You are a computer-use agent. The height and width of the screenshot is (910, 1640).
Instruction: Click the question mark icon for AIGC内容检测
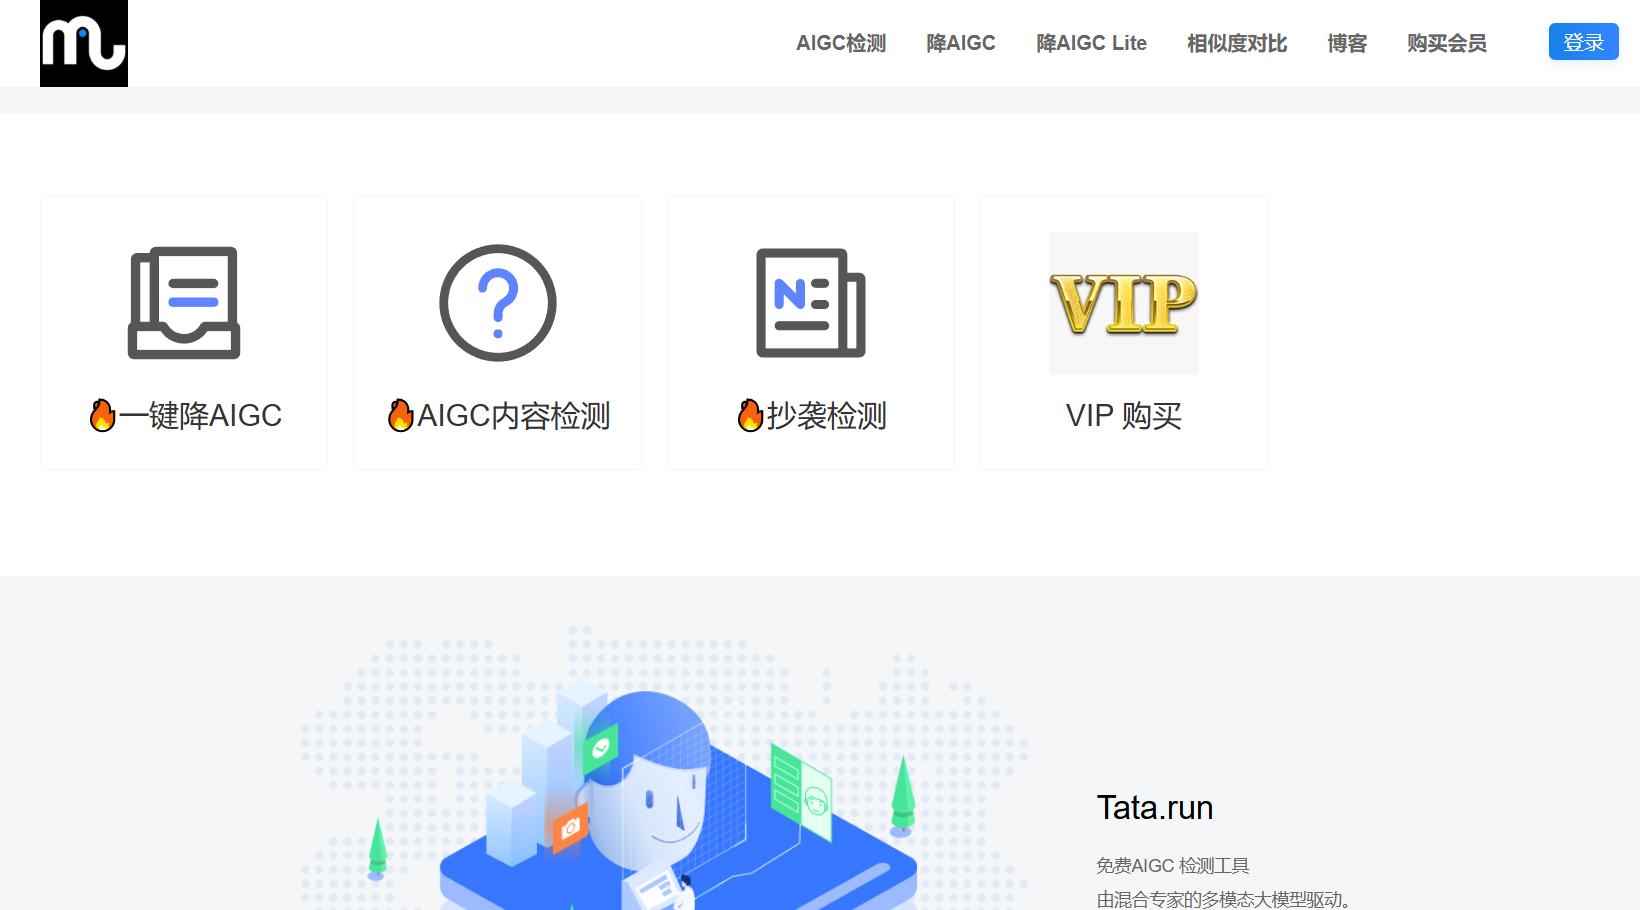pos(498,303)
